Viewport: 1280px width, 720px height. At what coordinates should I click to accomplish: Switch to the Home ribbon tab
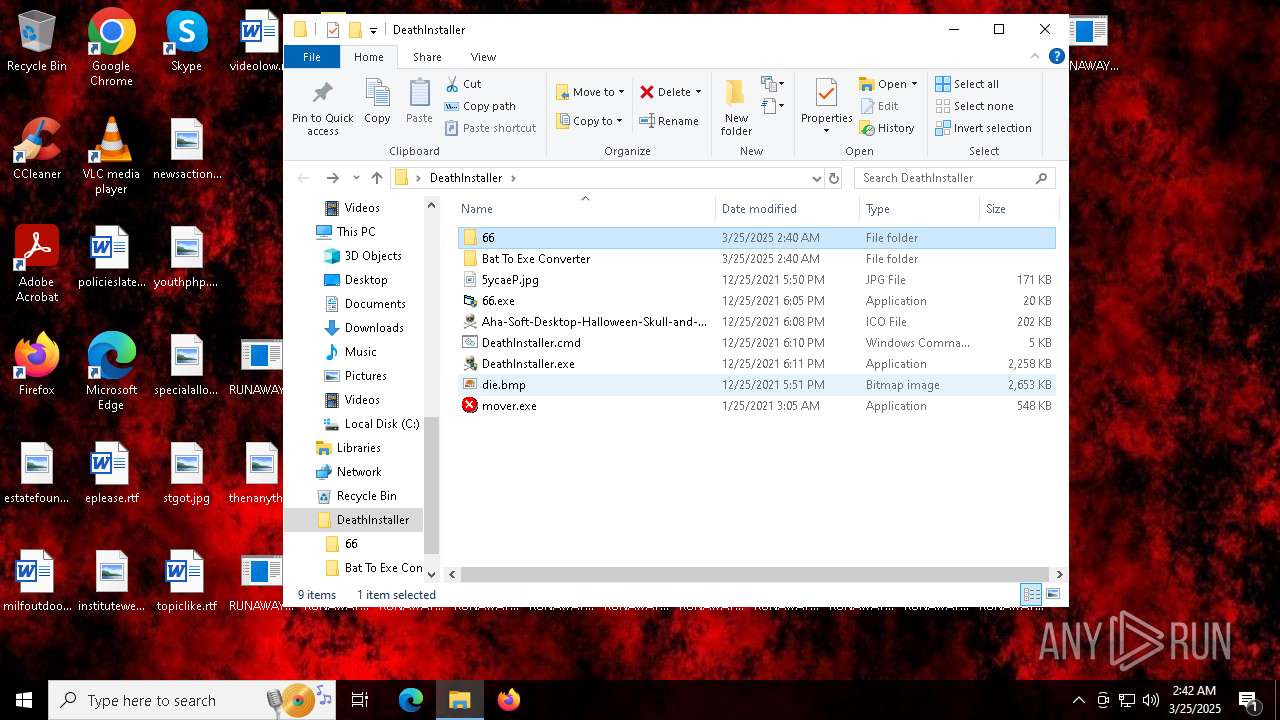tap(369, 57)
